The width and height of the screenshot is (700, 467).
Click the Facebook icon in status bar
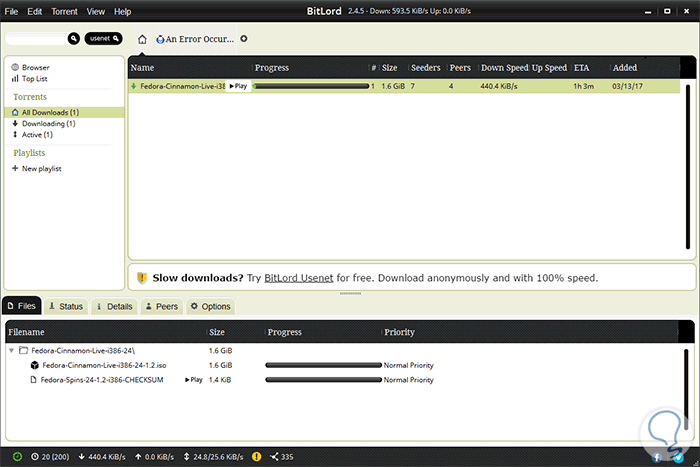(657, 457)
